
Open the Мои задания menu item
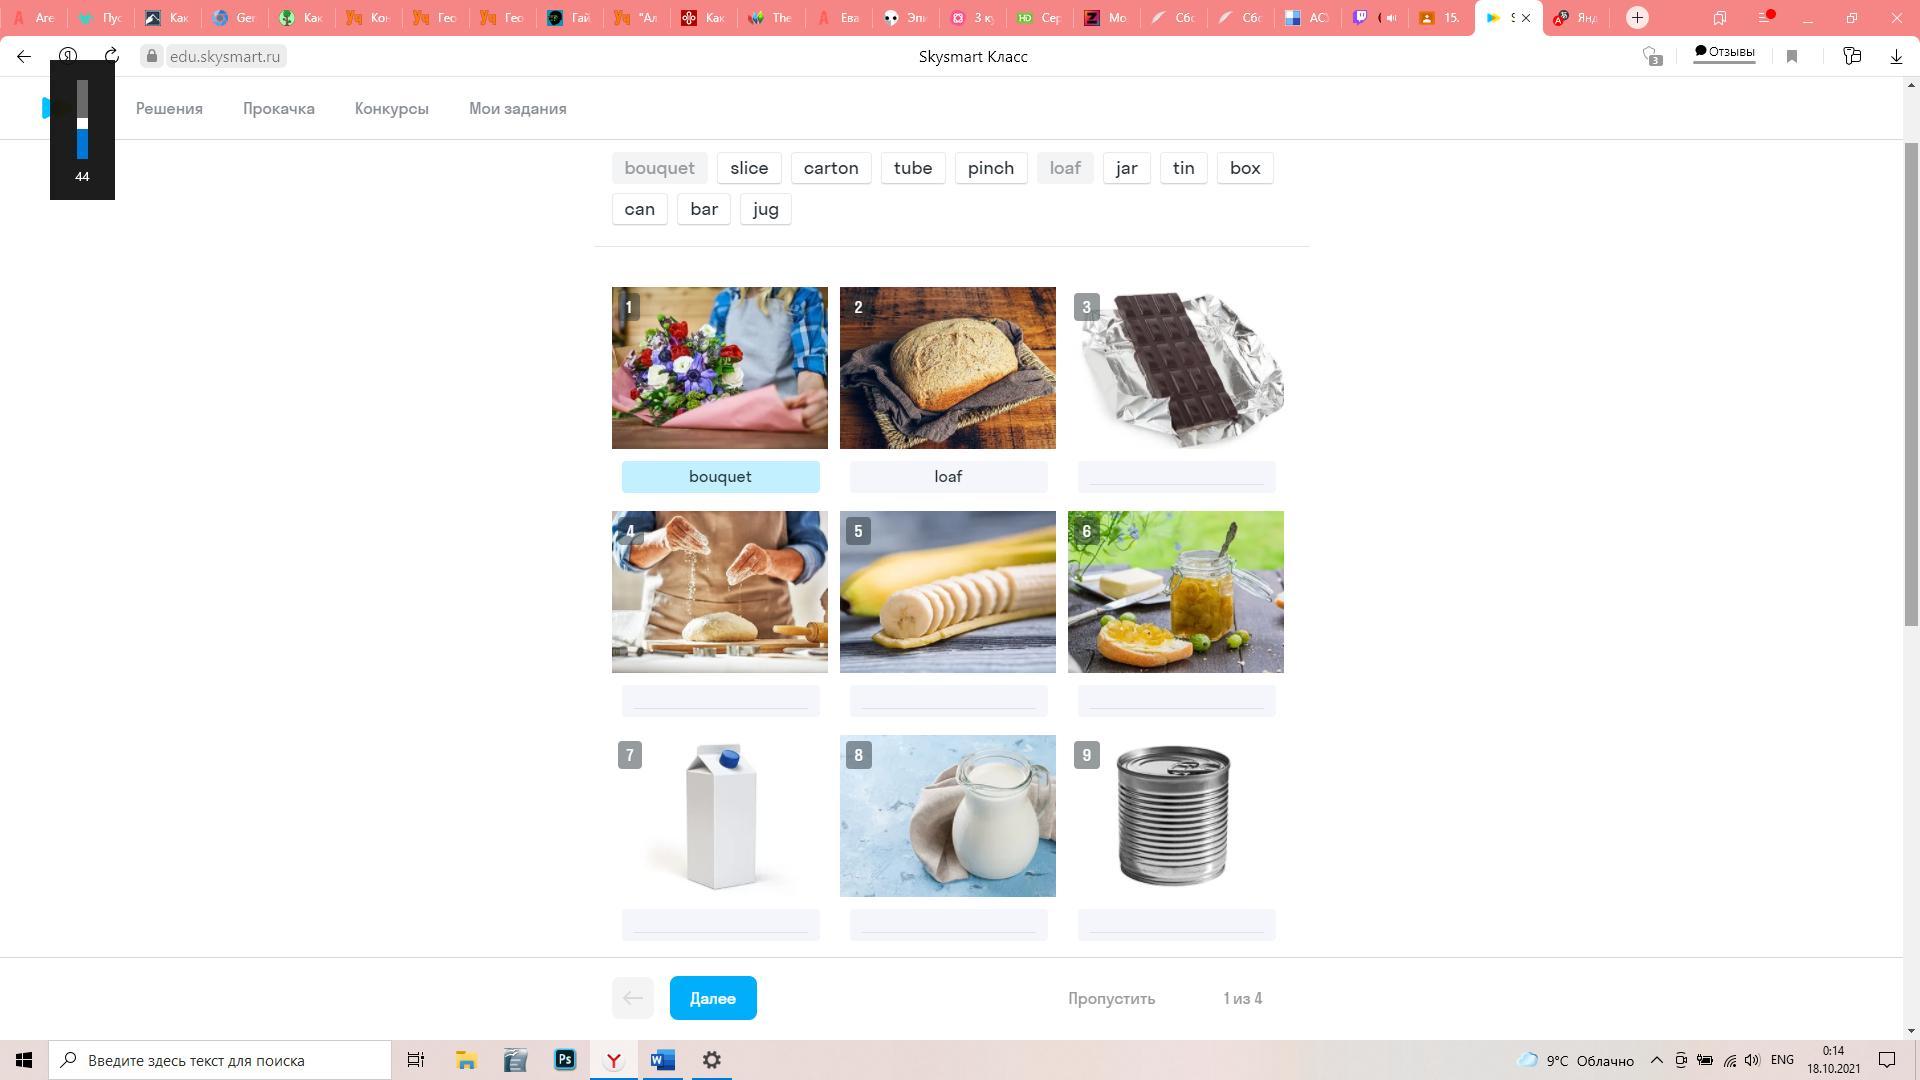[x=518, y=108]
